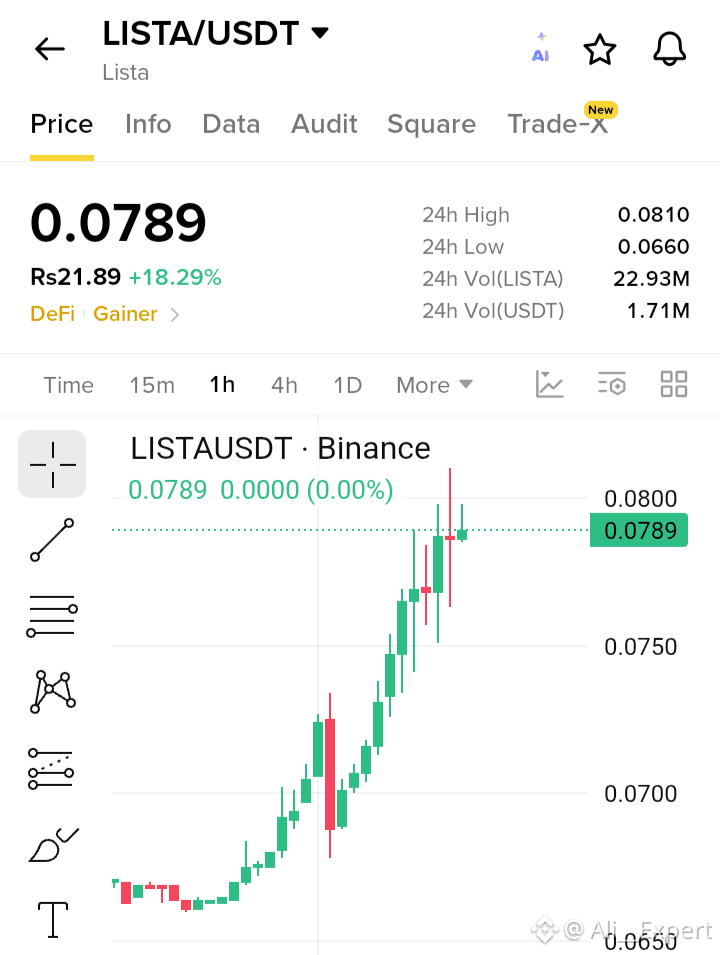
Task: Click the green 0.0789 price axis label
Action: pos(639,530)
